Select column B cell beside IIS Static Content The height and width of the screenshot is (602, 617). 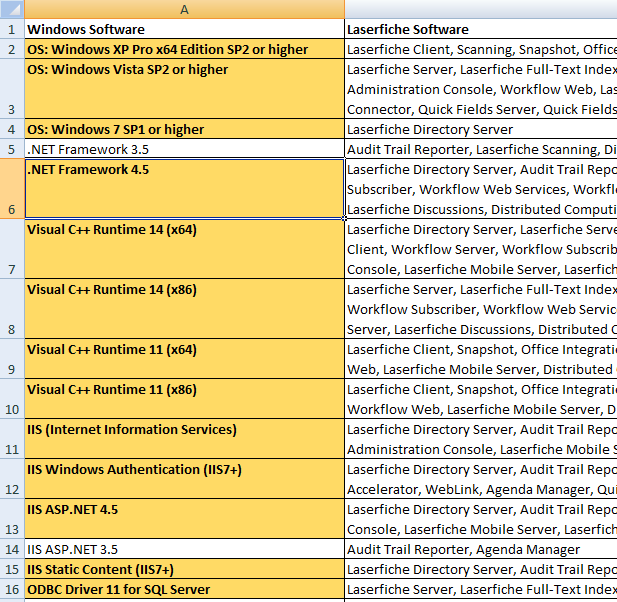(x=481, y=569)
